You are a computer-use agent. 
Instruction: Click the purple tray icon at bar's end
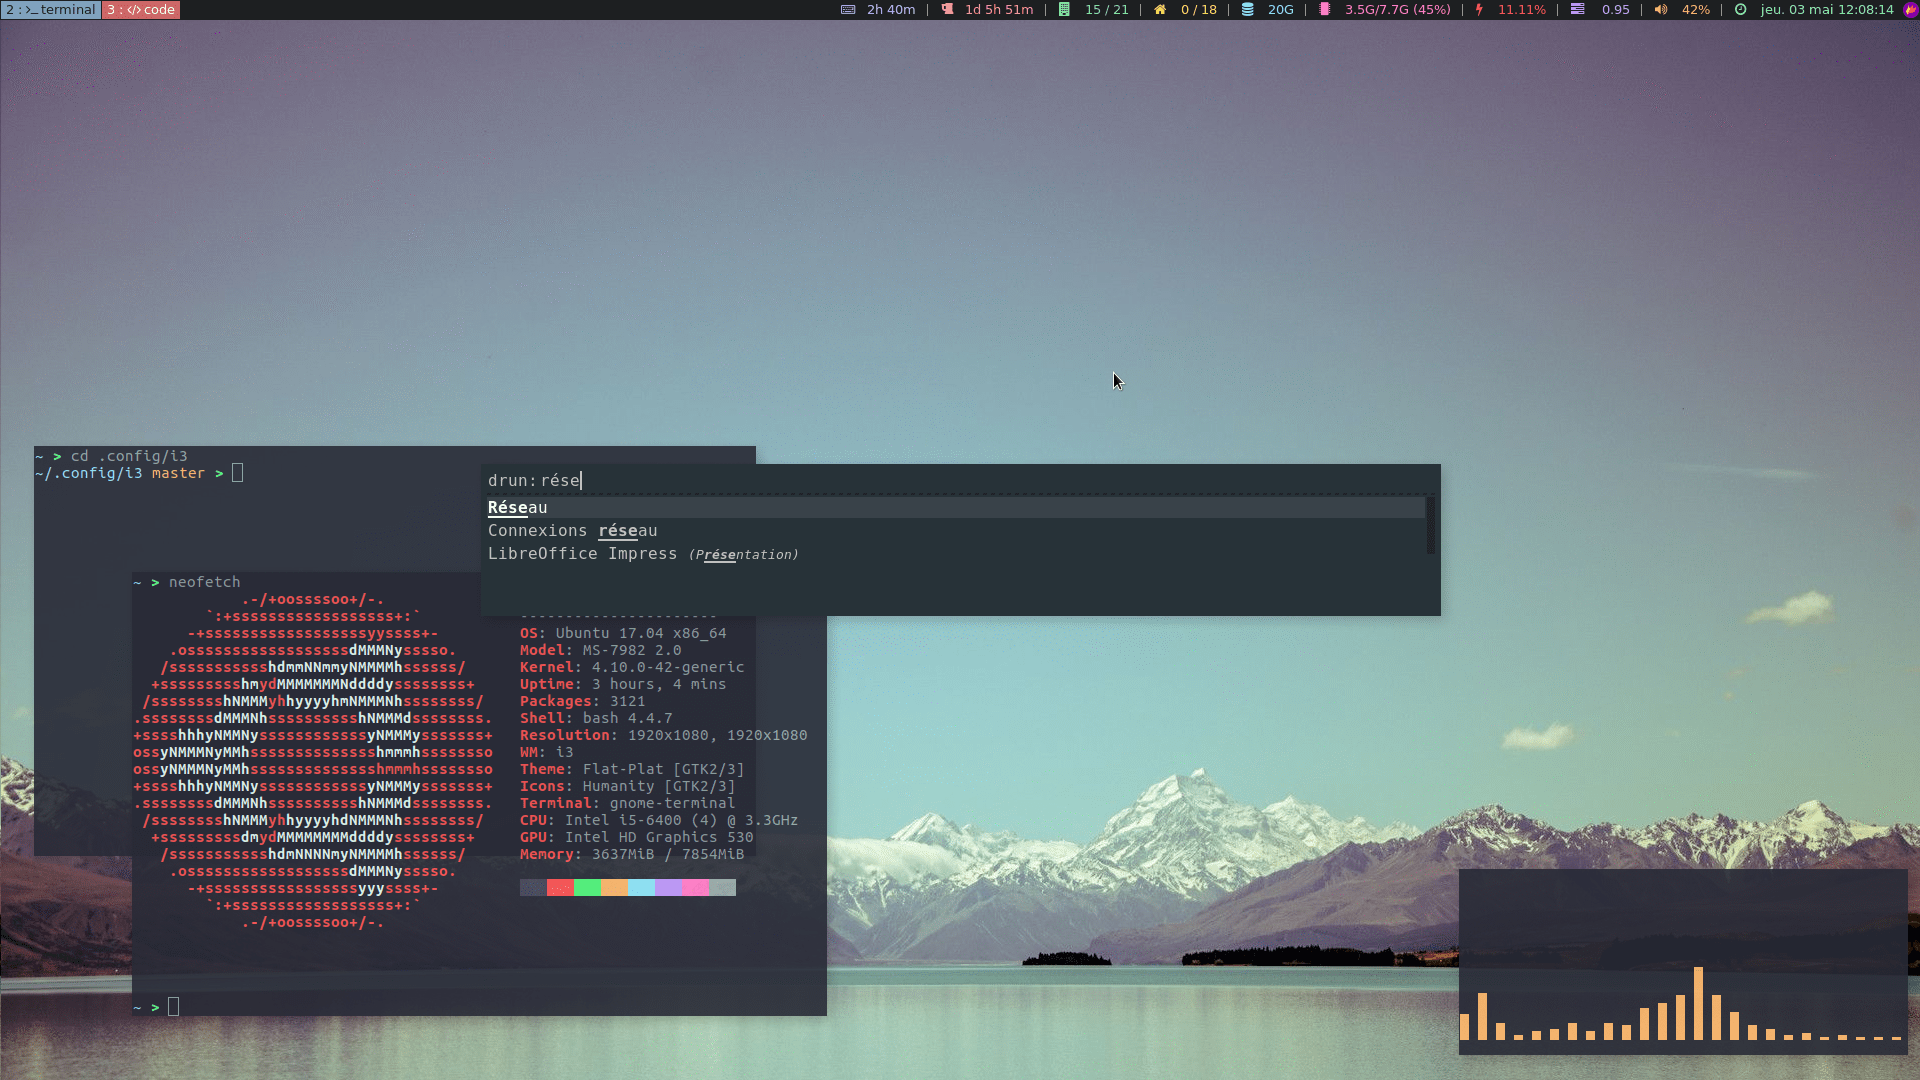click(x=1911, y=9)
